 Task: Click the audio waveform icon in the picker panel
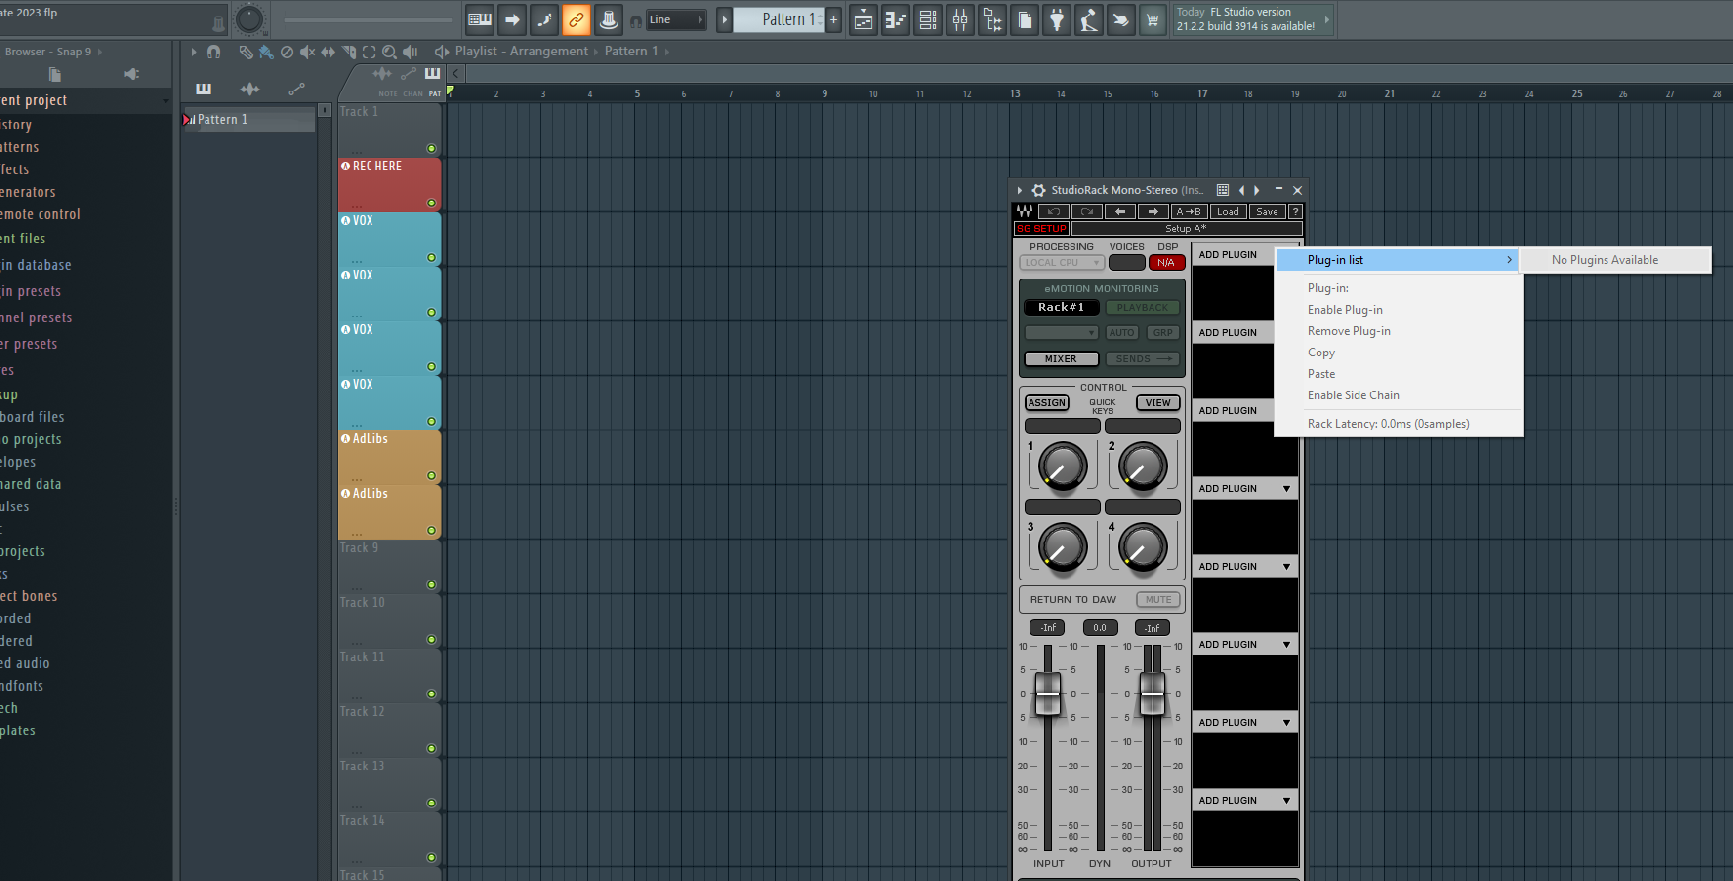pyautogui.click(x=250, y=89)
